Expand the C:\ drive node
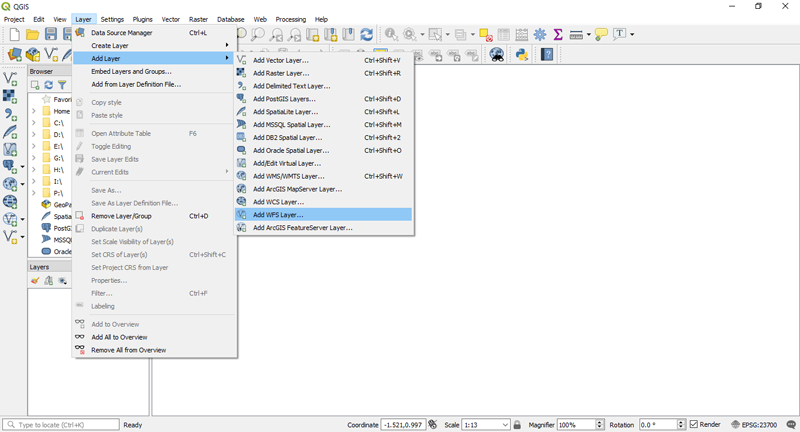The height and width of the screenshot is (432, 800). click(x=34, y=122)
